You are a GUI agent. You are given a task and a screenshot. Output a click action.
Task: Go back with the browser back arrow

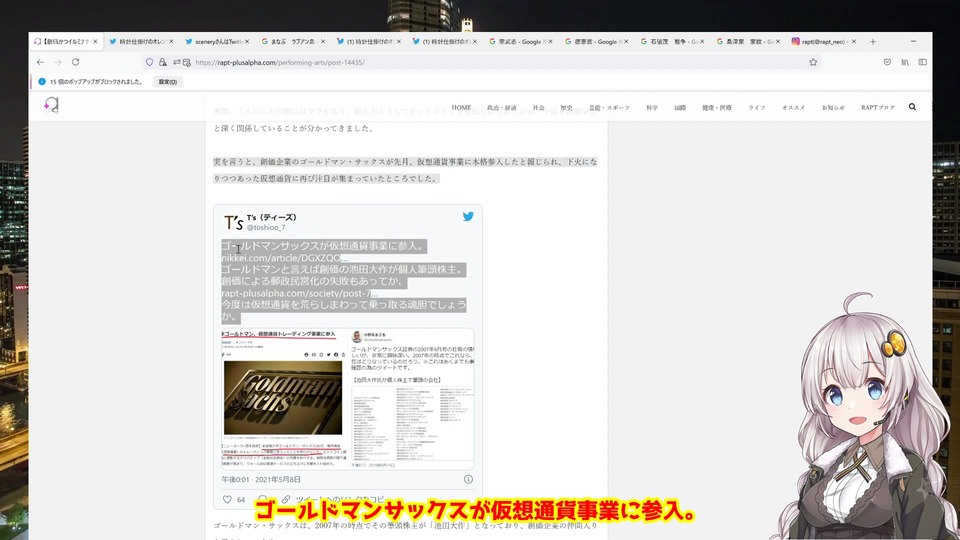[40, 62]
